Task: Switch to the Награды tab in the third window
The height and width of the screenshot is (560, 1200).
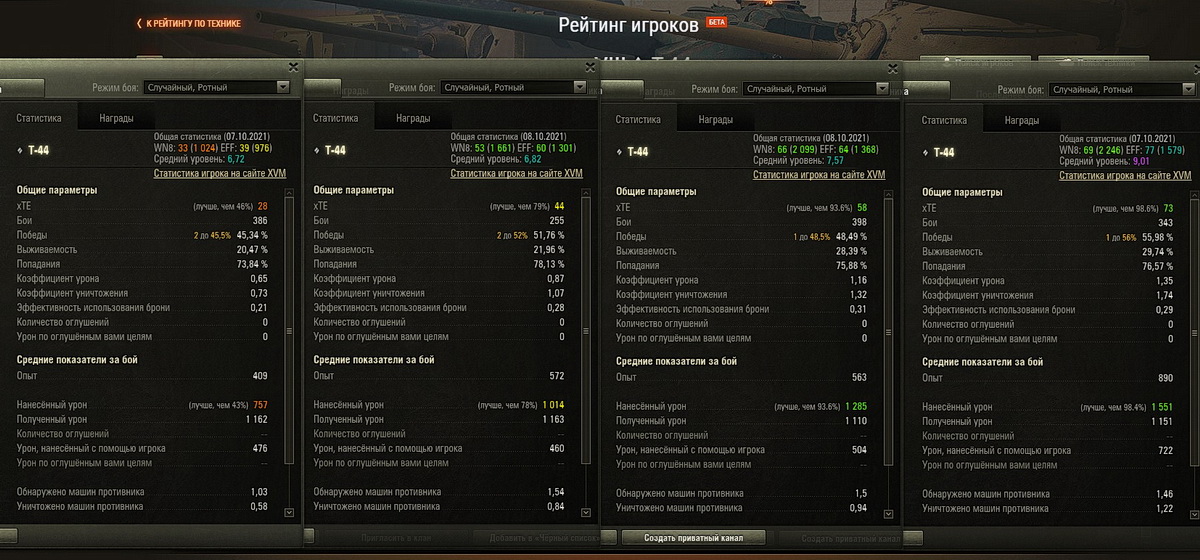Action: coord(715,120)
